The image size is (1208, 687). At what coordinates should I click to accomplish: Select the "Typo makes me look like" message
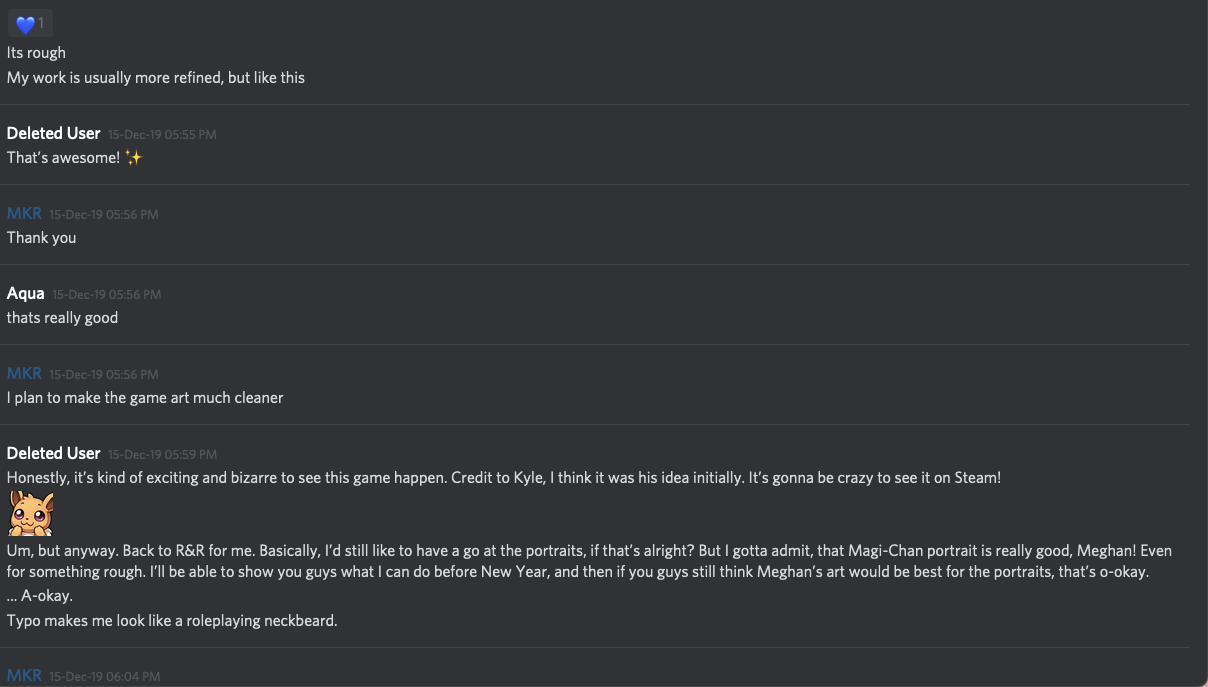(x=172, y=620)
